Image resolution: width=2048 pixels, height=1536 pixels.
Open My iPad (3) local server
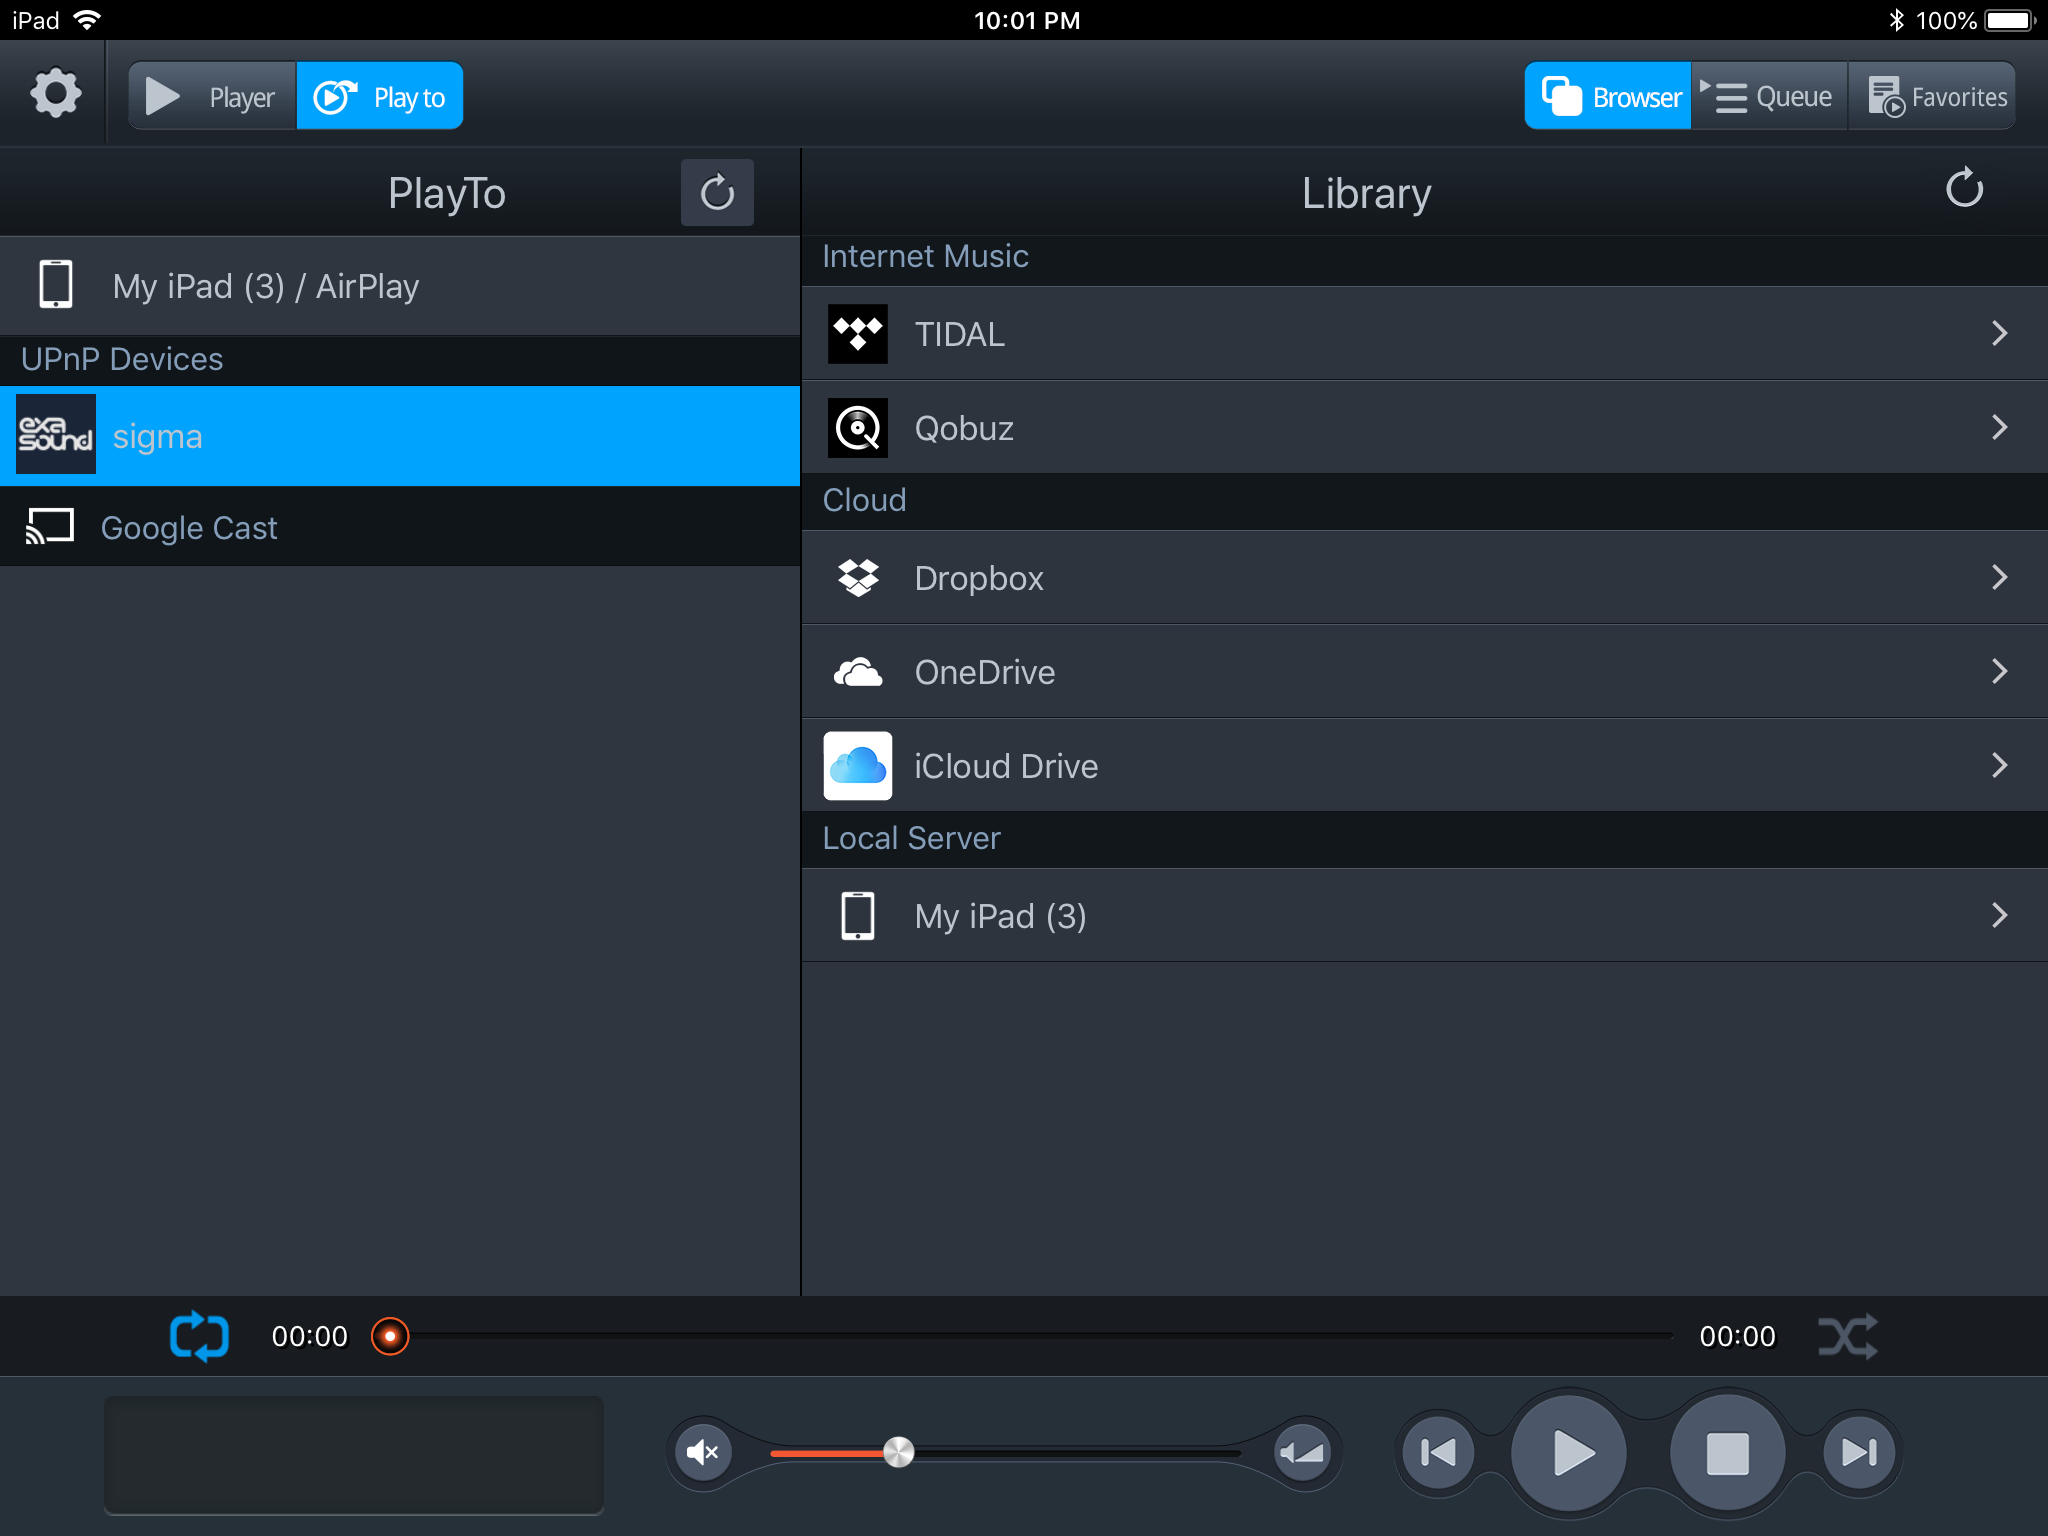1424,916
